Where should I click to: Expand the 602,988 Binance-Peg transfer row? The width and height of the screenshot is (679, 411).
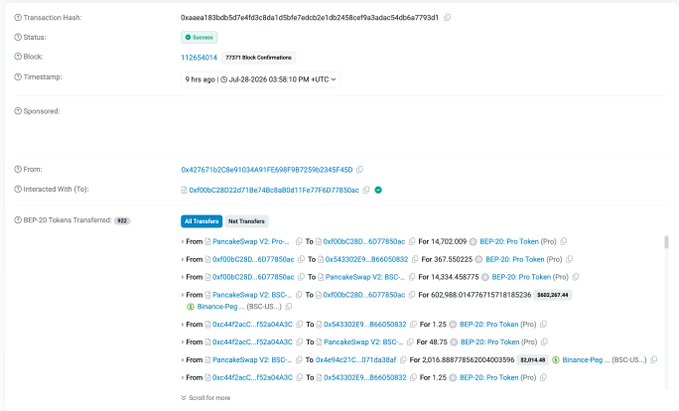click(182, 295)
